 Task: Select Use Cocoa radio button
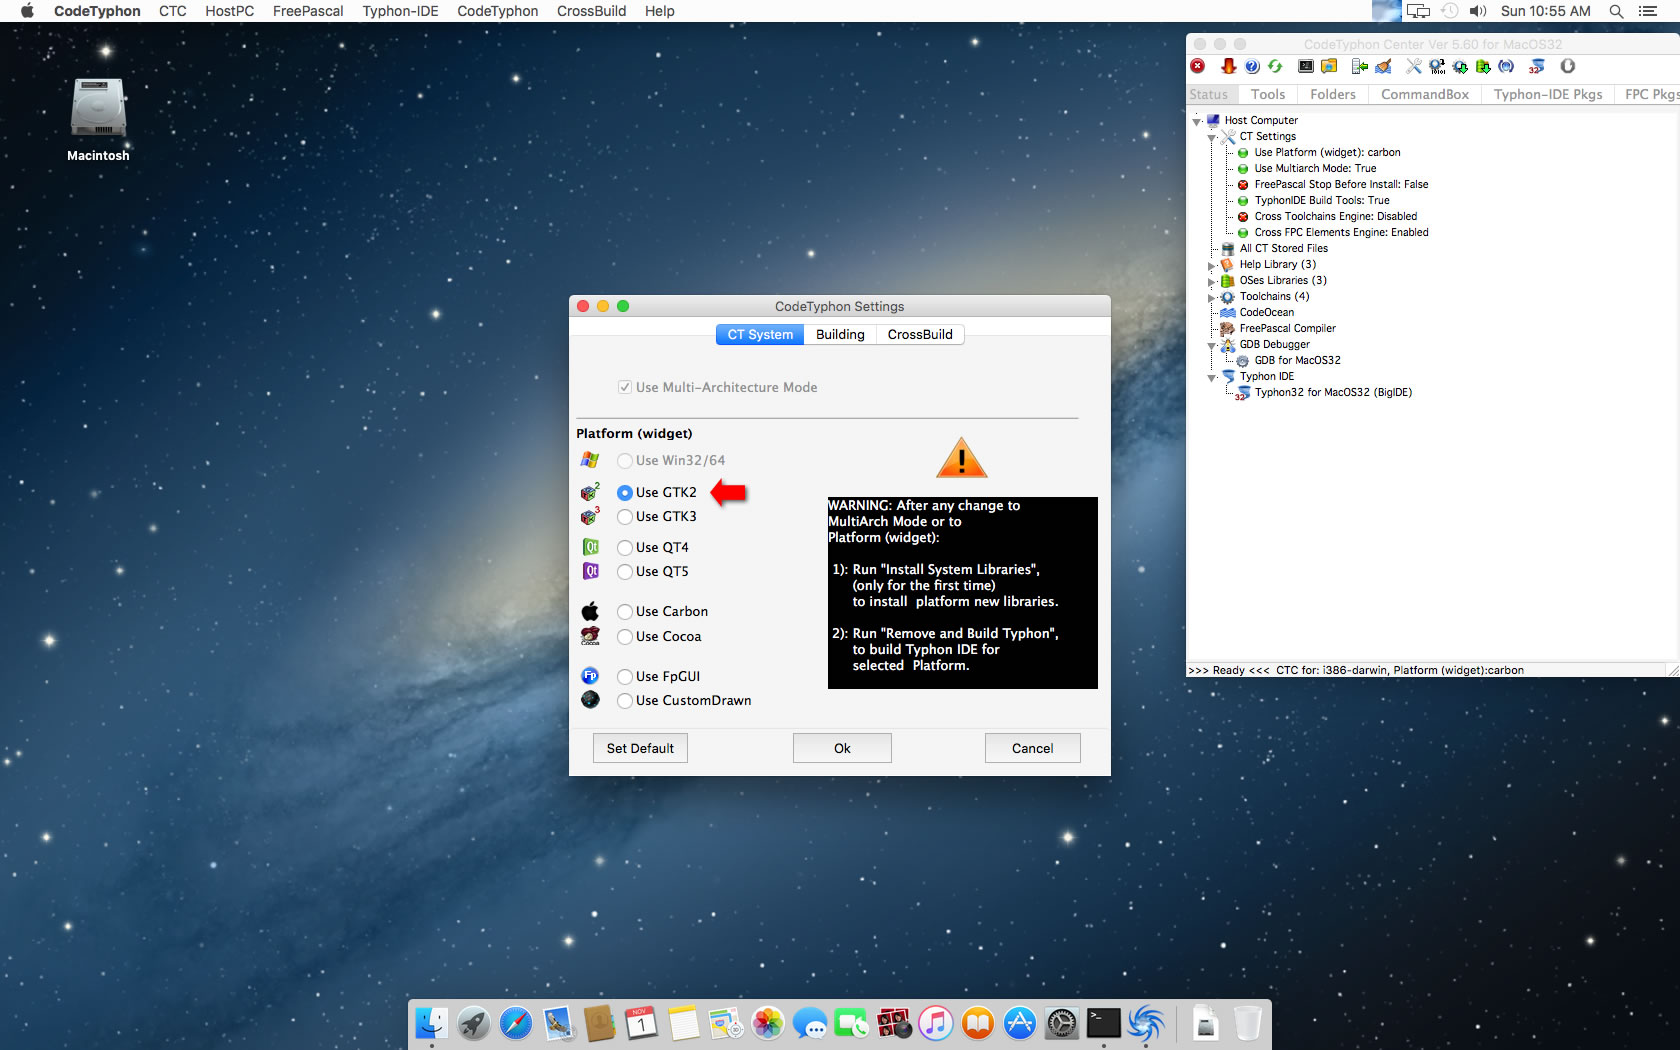(x=625, y=637)
